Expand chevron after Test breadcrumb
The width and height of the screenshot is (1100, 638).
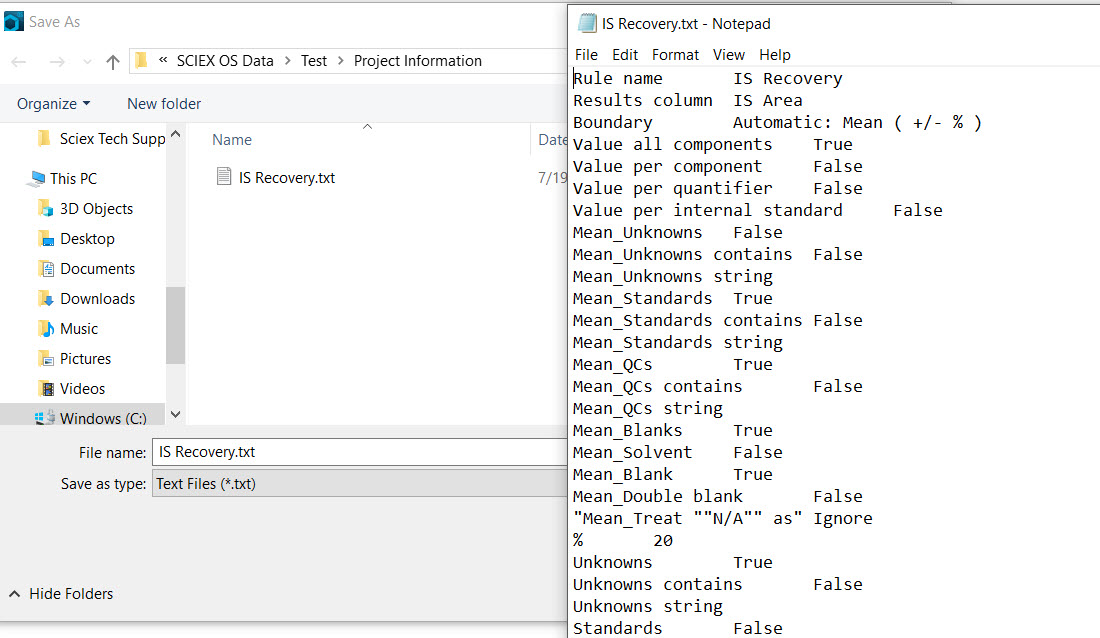tap(341, 61)
